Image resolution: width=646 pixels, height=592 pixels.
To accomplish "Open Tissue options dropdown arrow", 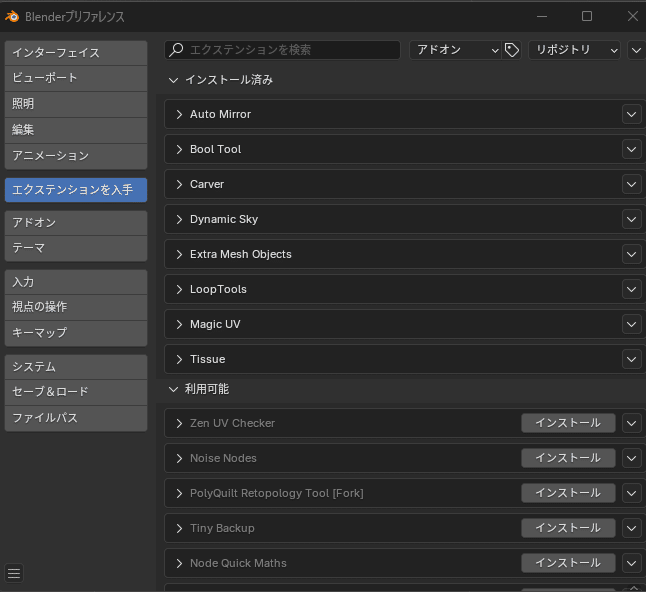I will [x=632, y=359].
